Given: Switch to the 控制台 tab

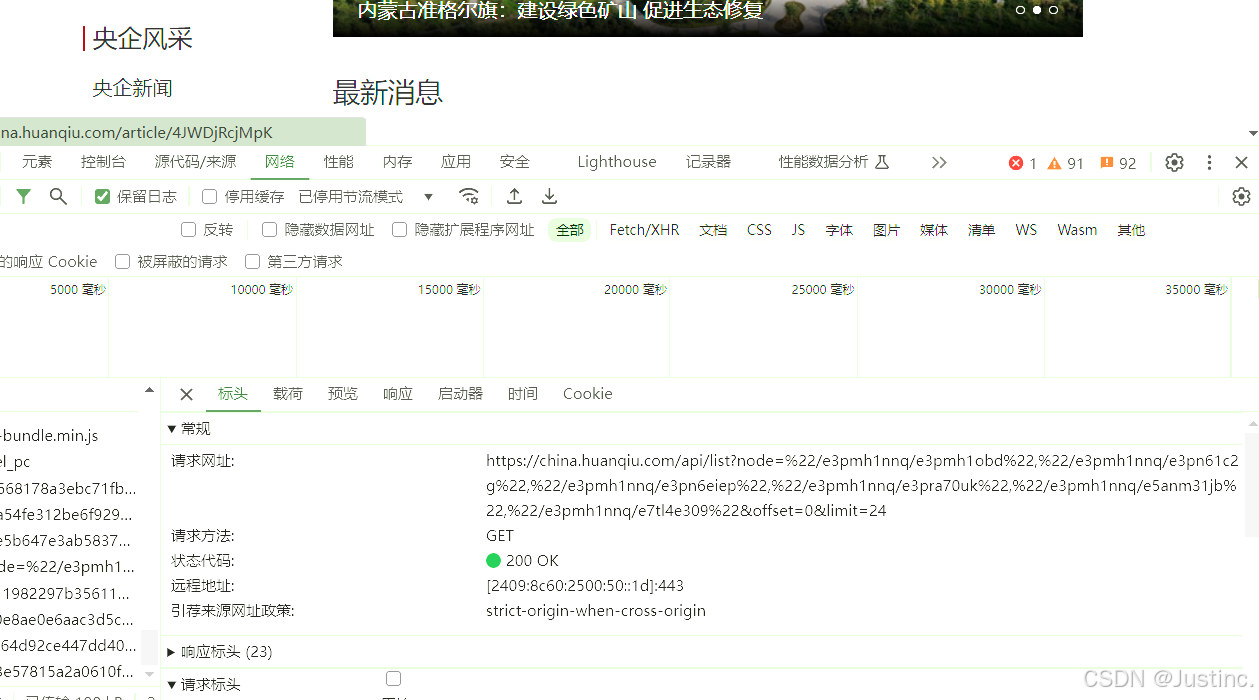Looking at the screenshot, I should coord(103,162).
